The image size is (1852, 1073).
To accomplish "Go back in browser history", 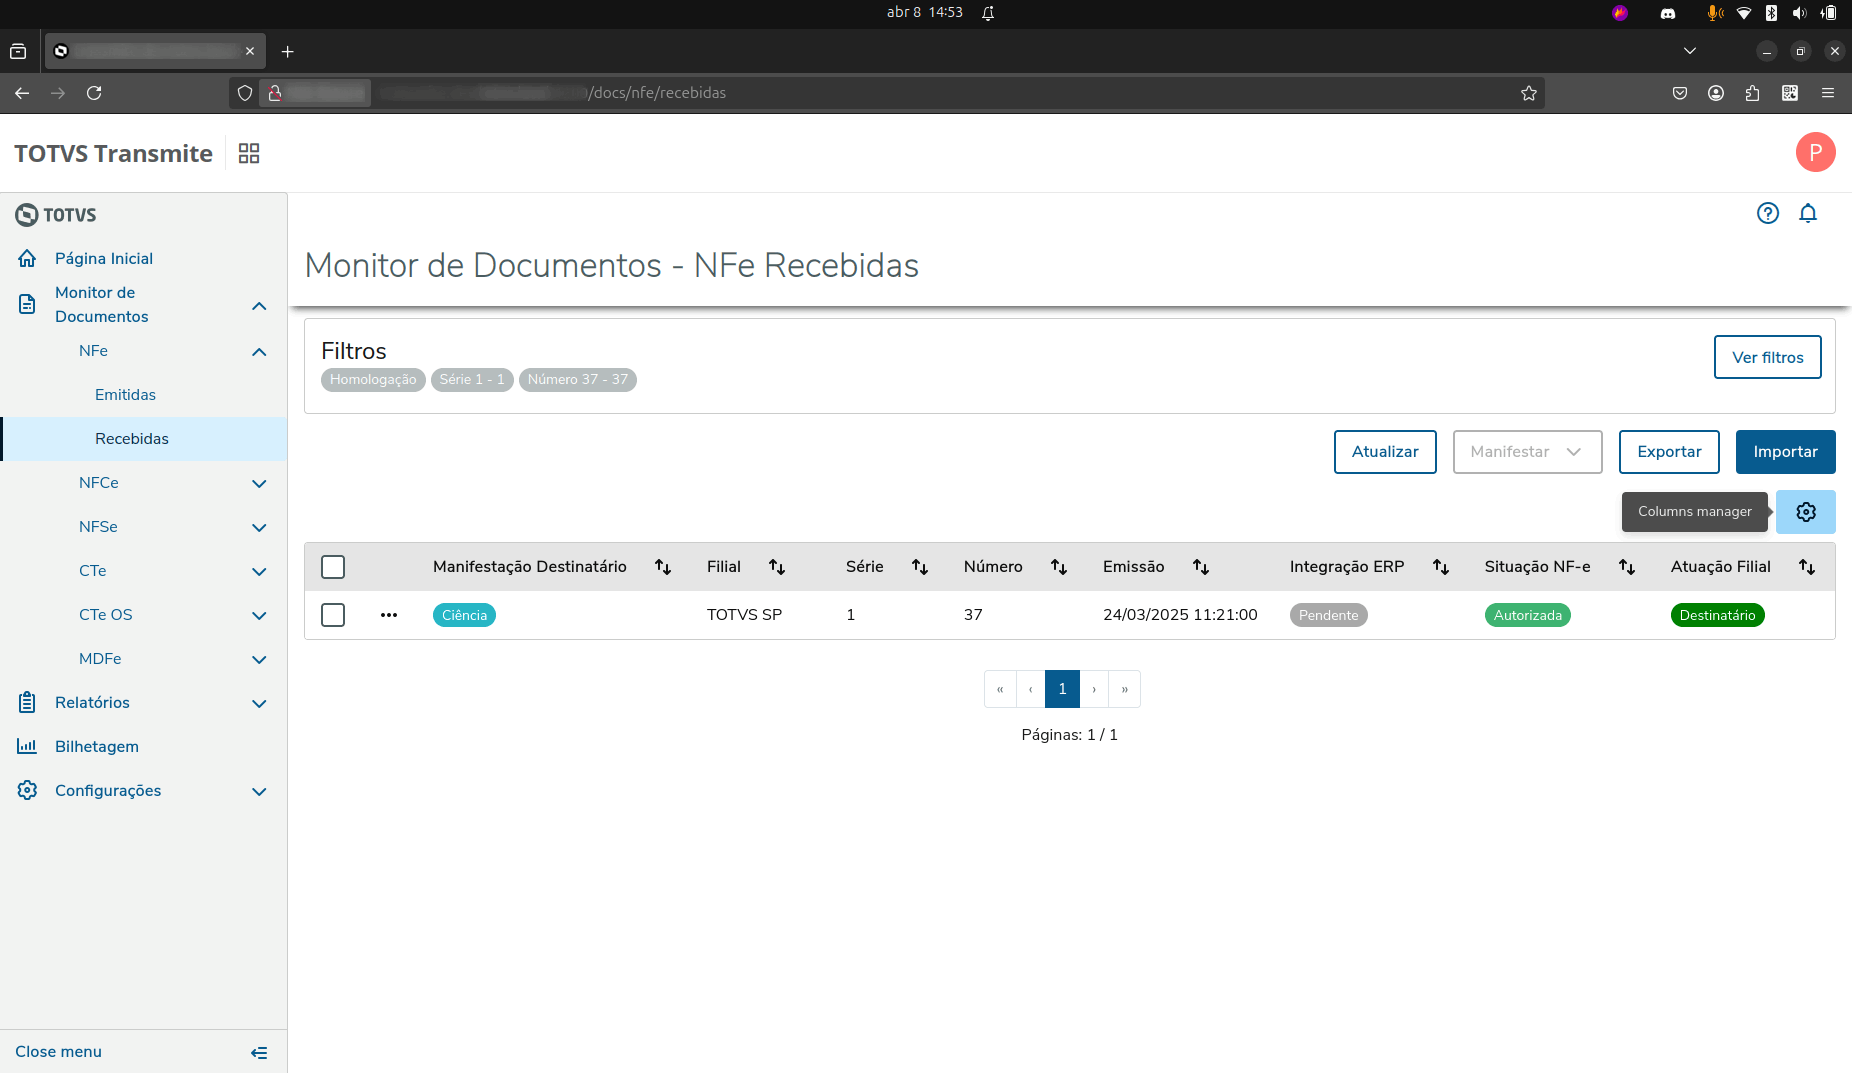I will pyautogui.click(x=22, y=93).
